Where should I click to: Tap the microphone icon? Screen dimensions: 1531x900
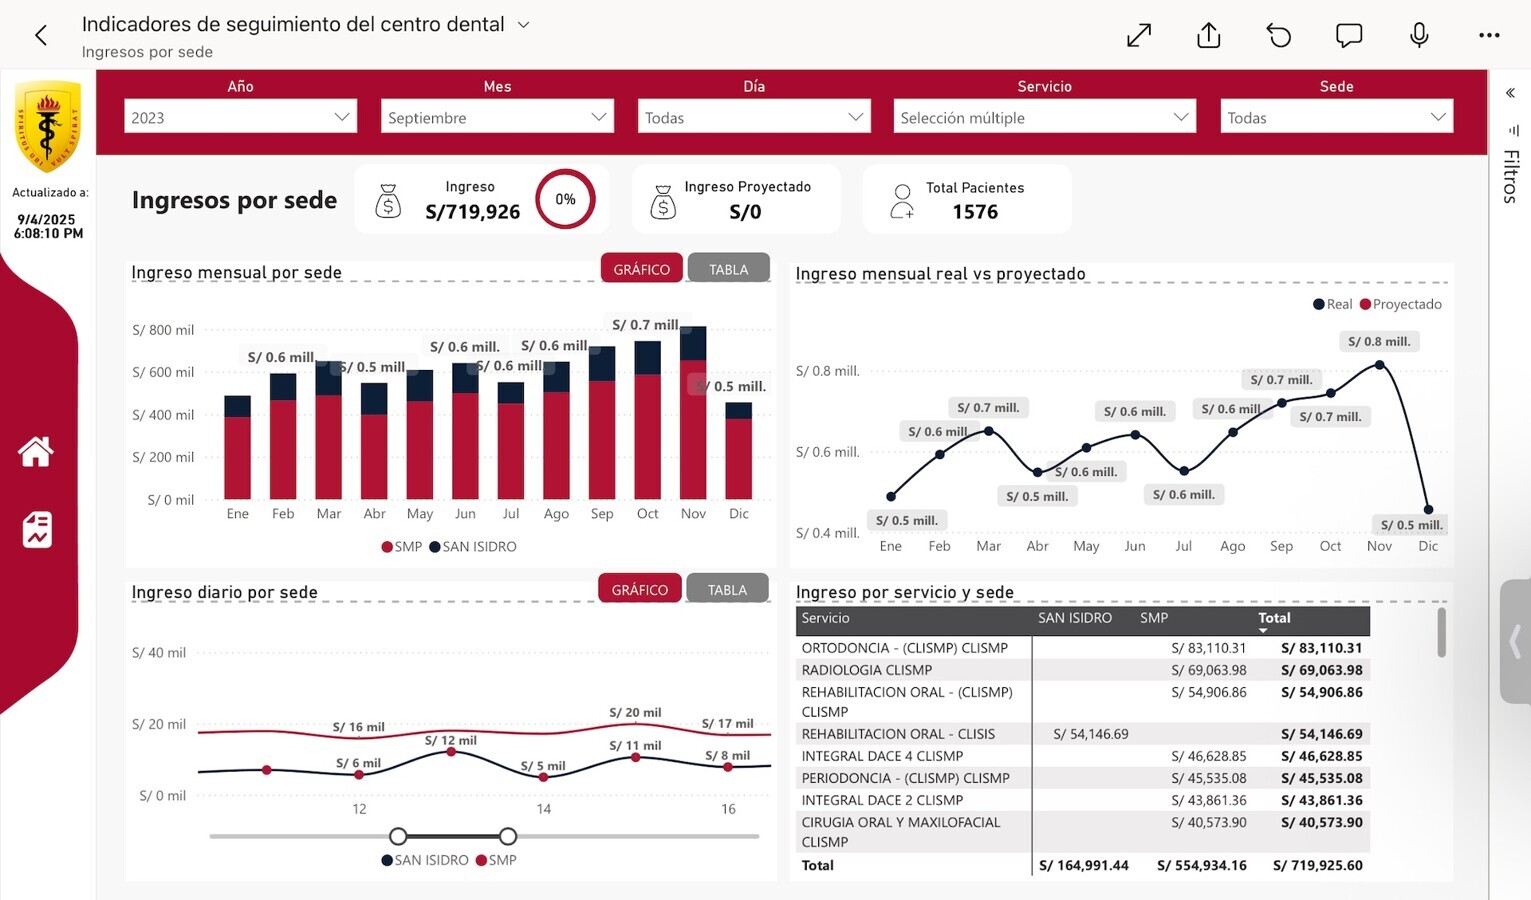(x=1418, y=36)
